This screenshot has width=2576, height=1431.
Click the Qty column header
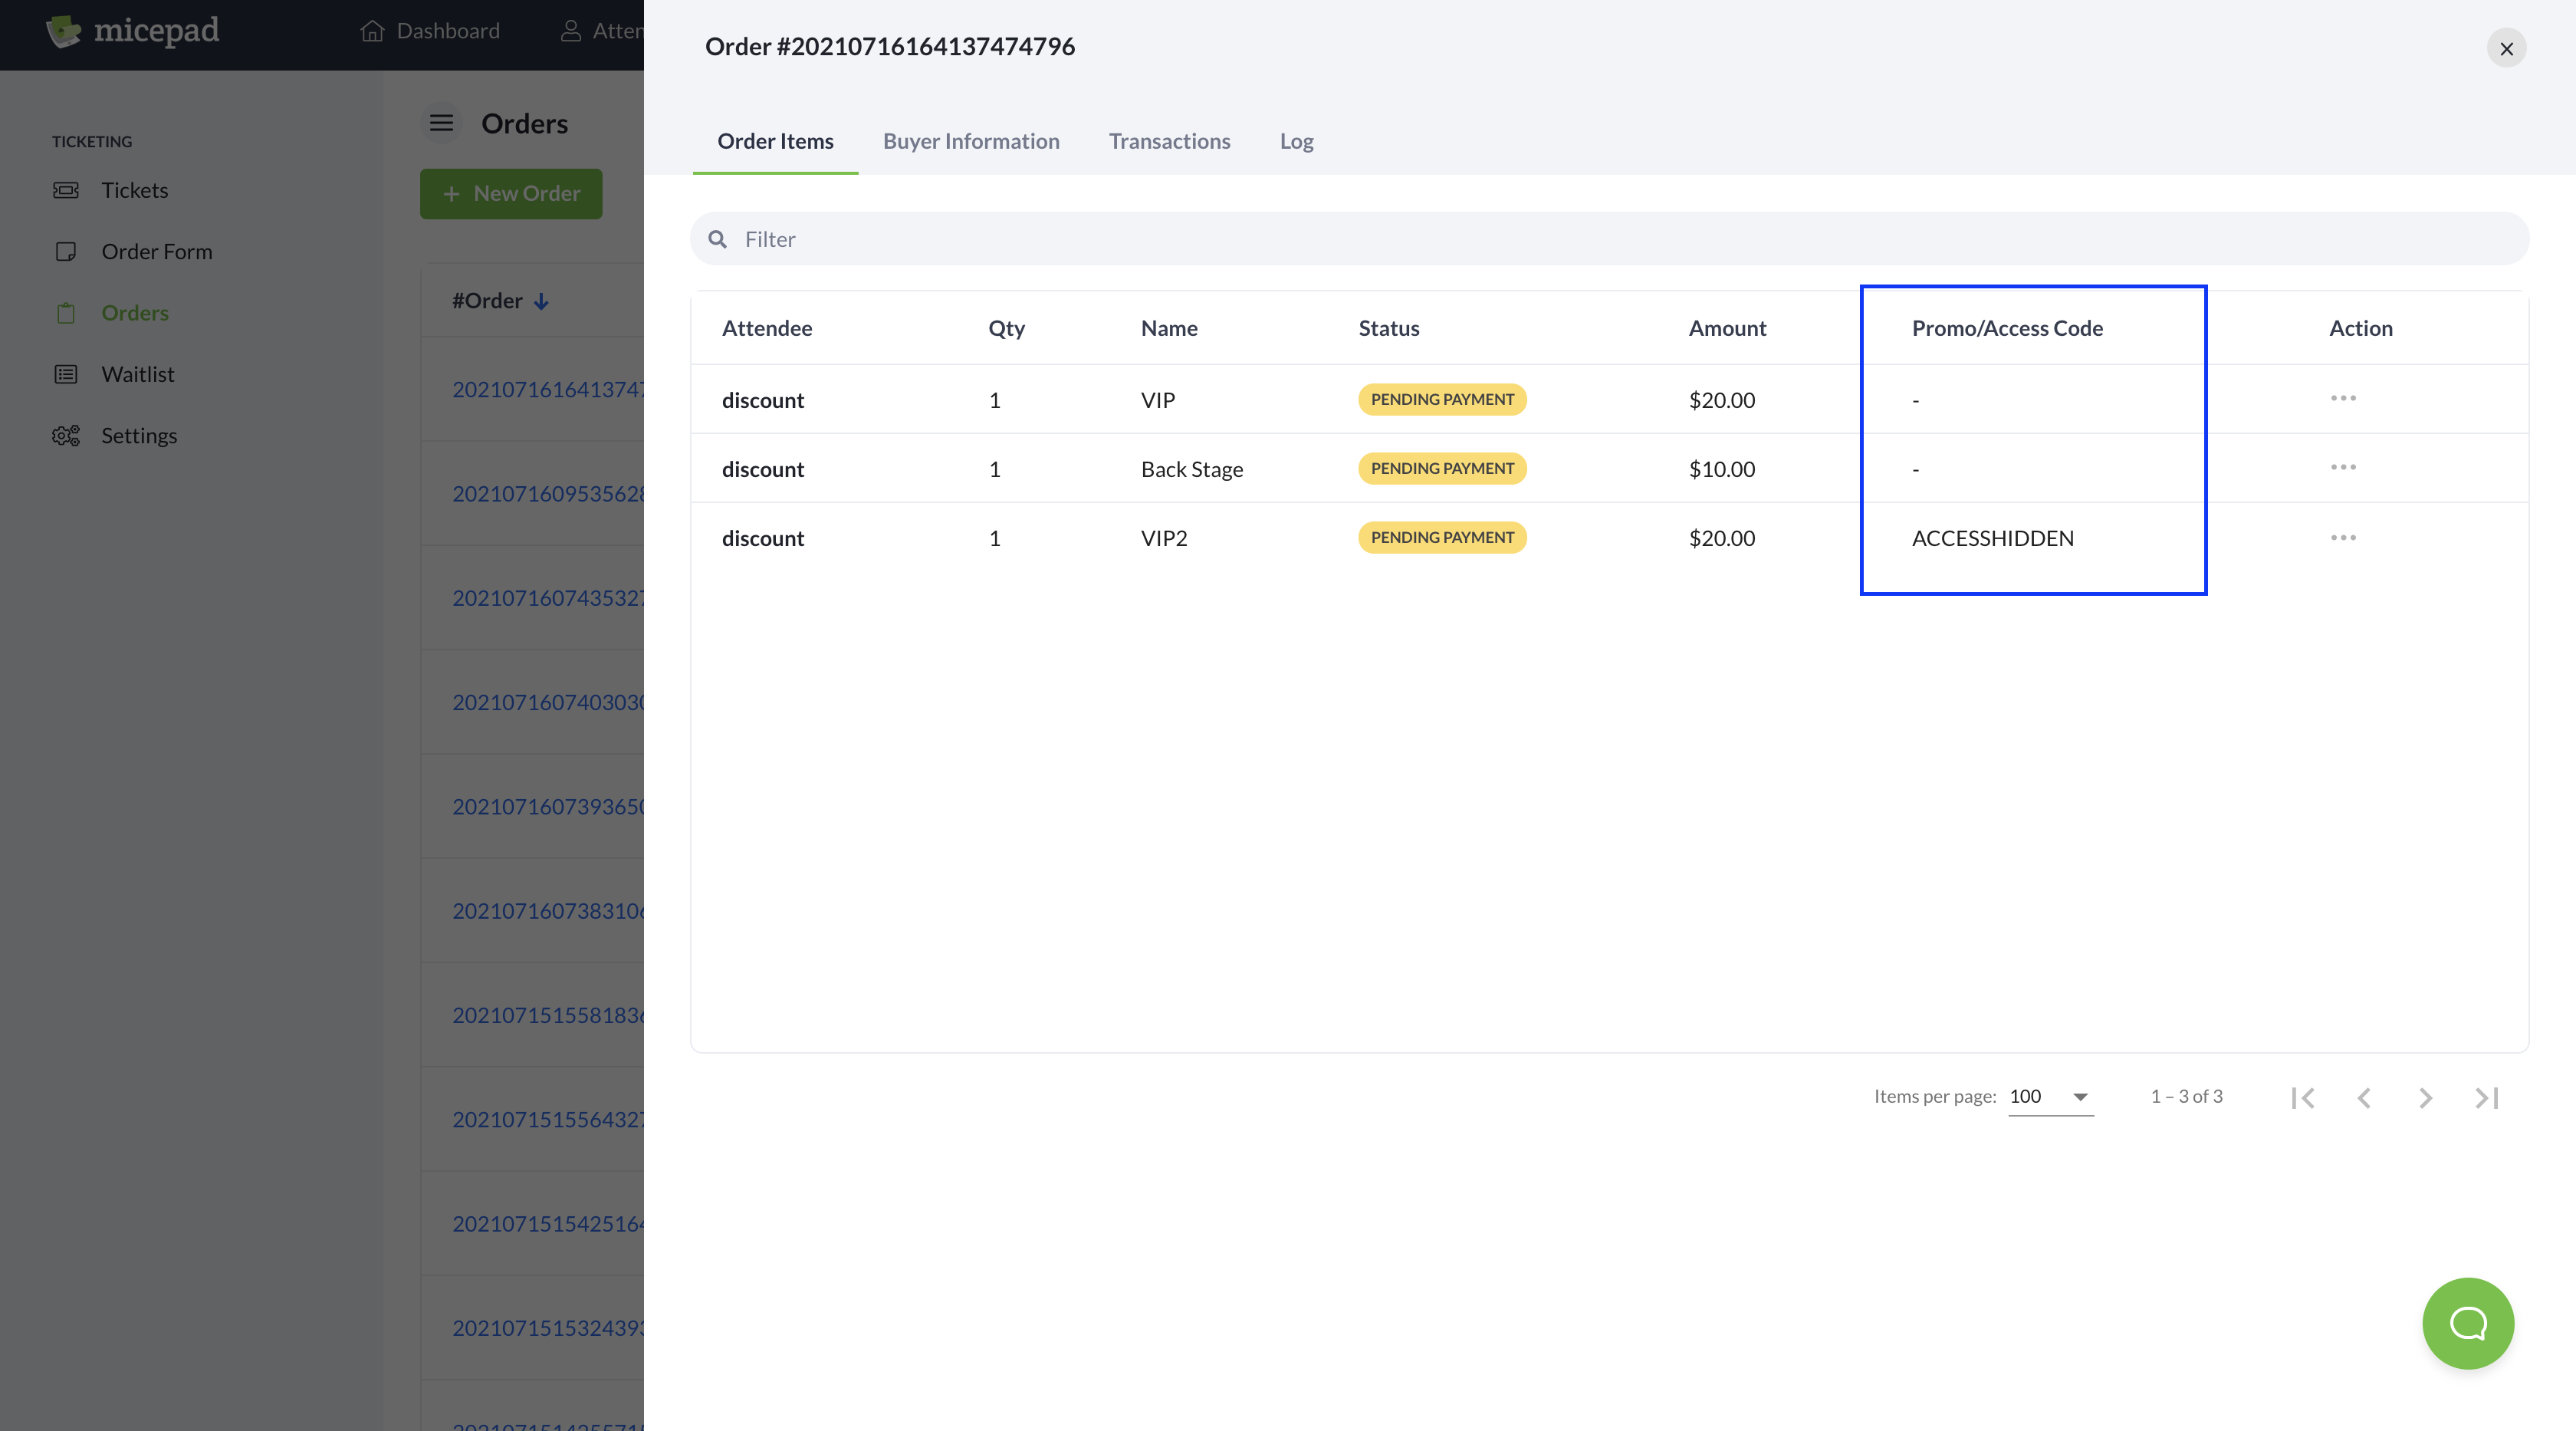point(1006,328)
